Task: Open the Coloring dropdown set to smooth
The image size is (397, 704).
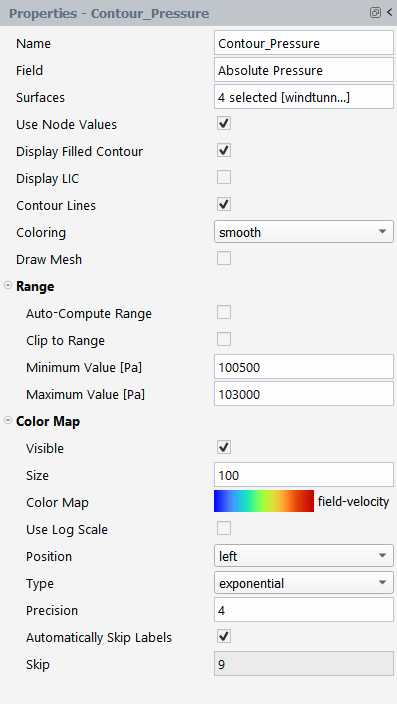Action: click(304, 232)
